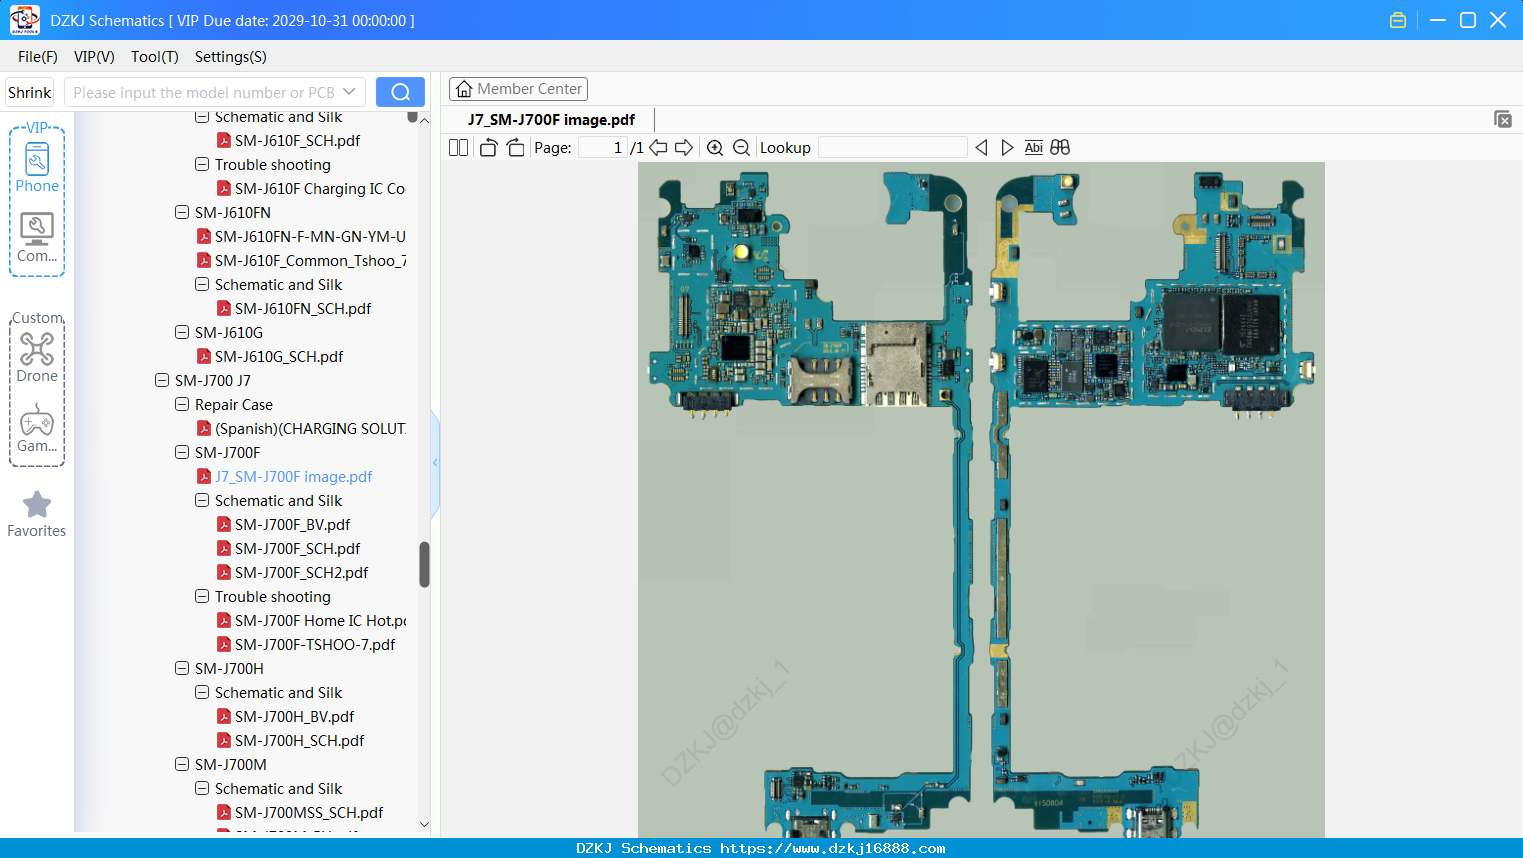The height and width of the screenshot is (858, 1523).
Task: Open the Settings(S) menu
Action: click(x=231, y=56)
